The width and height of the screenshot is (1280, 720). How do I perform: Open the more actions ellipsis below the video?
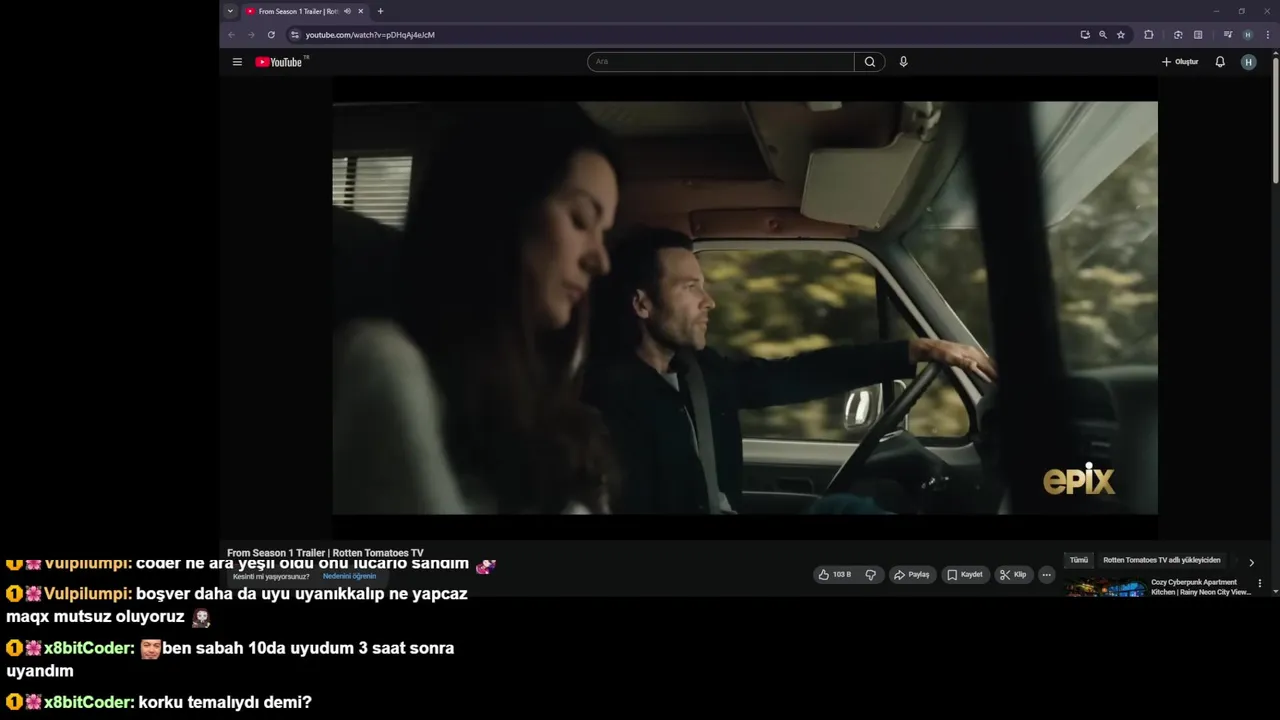coord(1046,575)
